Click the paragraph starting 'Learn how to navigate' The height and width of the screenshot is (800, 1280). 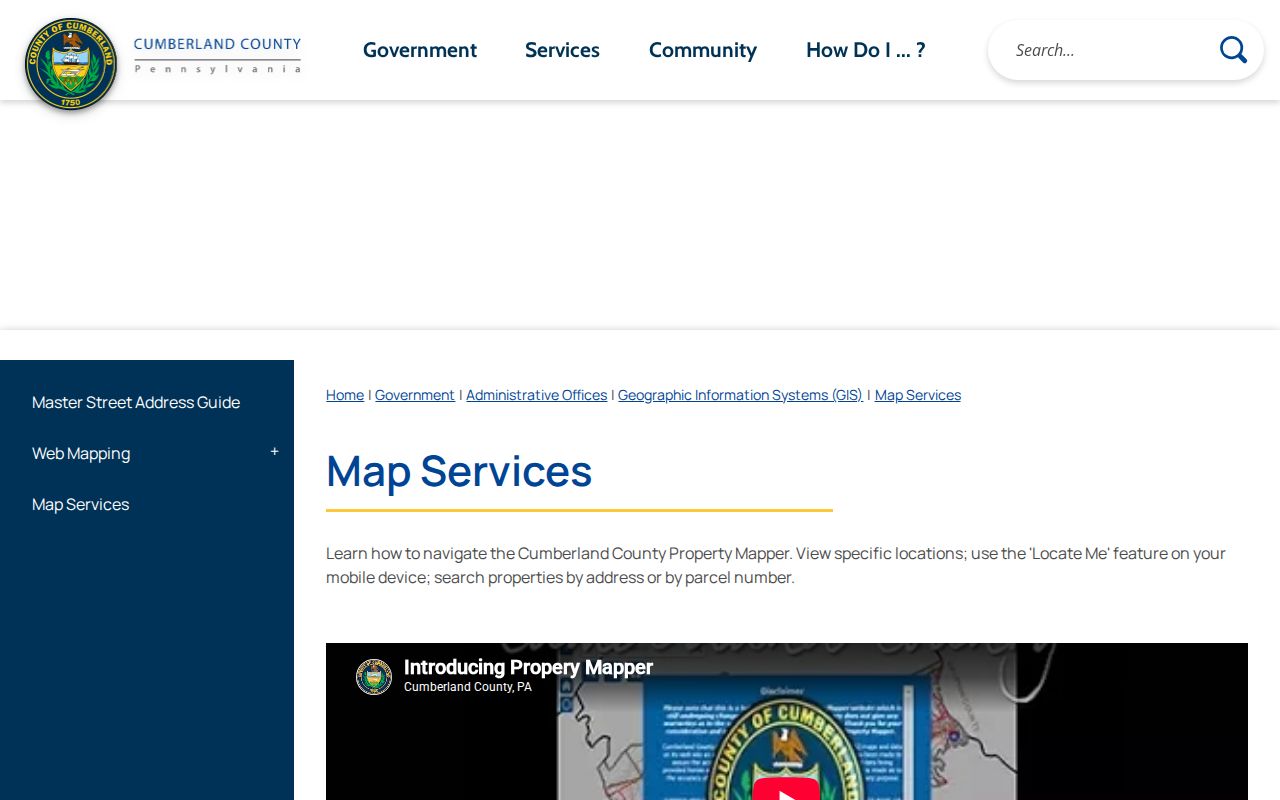coord(776,565)
